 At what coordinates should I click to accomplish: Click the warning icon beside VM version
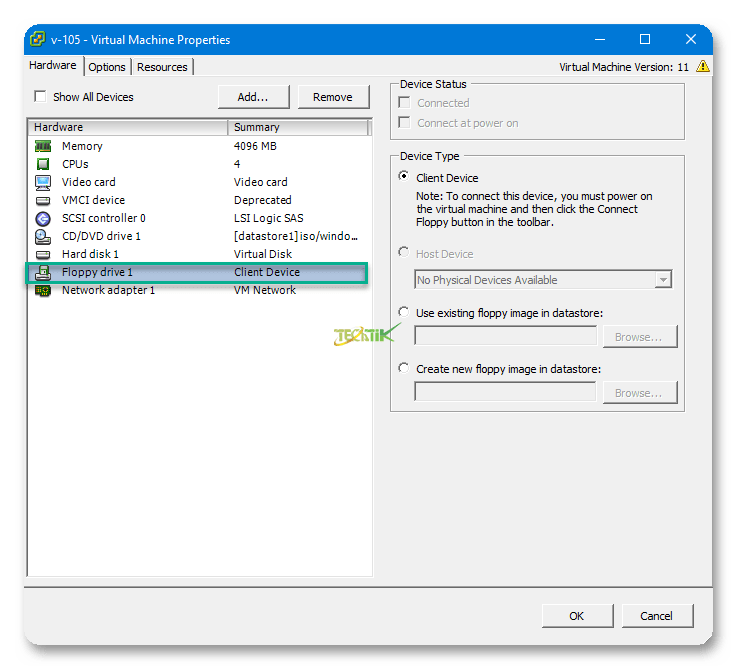point(703,67)
